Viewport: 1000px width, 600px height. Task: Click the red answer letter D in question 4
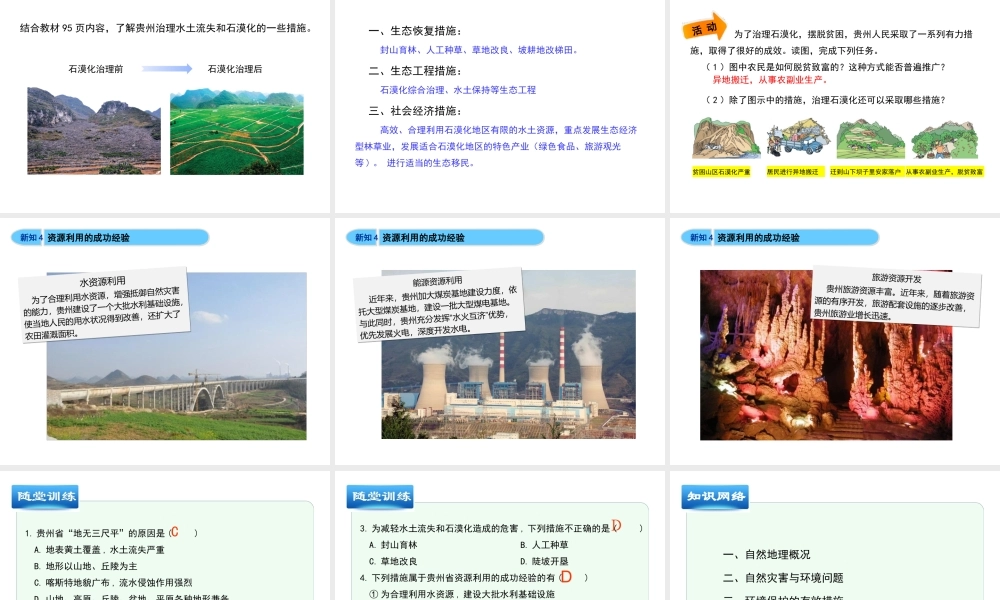point(566,577)
